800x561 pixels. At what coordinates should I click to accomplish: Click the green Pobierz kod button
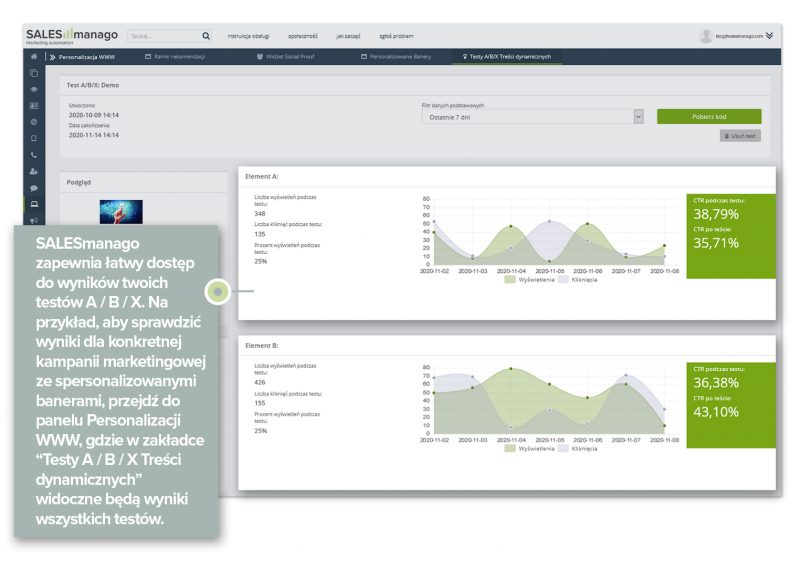[x=709, y=117]
